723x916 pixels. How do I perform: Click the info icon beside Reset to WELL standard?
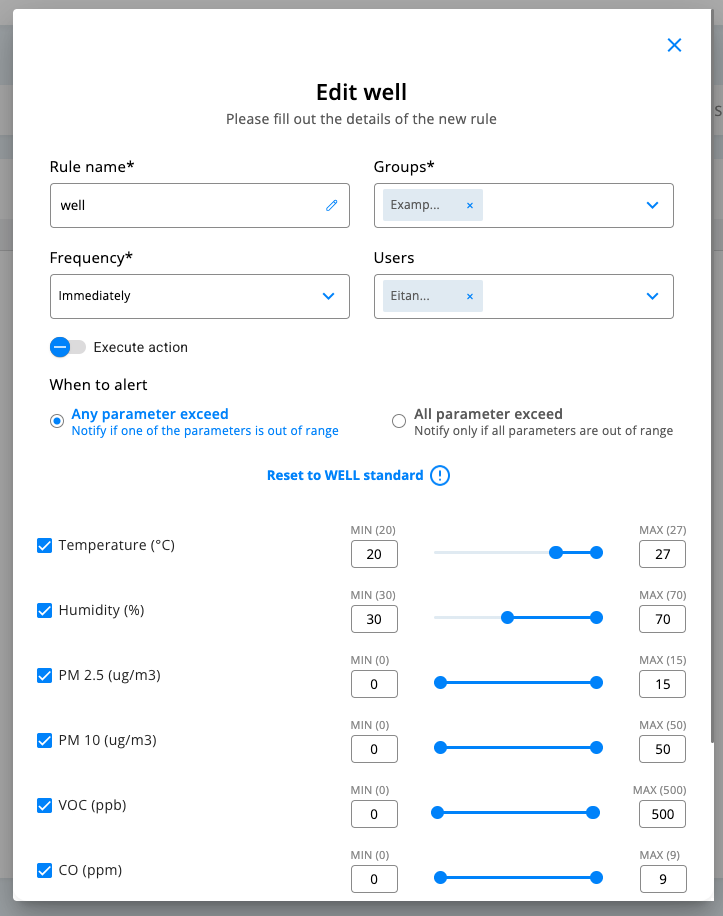(440, 475)
